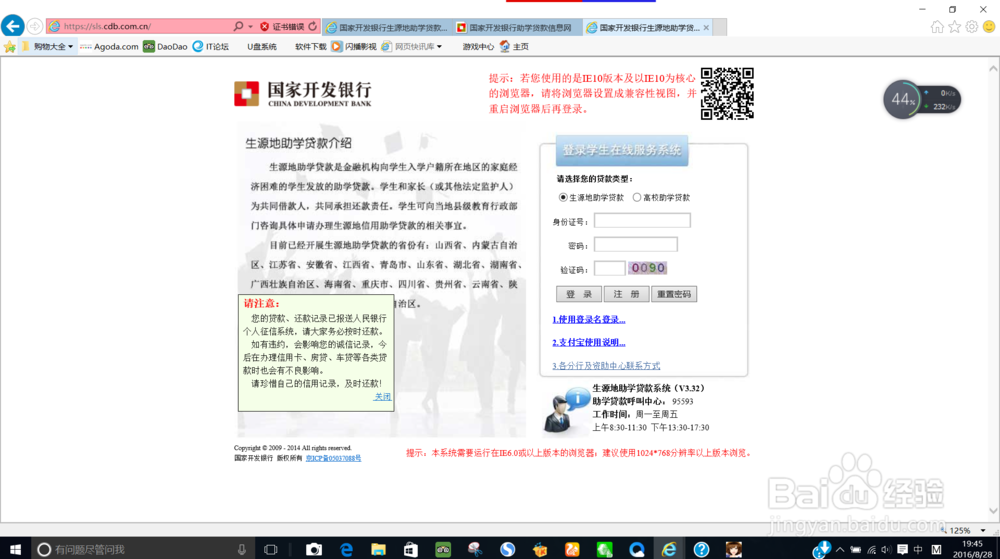Open the Agoda.com bookmark
The height and width of the screenshot is (559, 1000).
(x=110, y=47)
